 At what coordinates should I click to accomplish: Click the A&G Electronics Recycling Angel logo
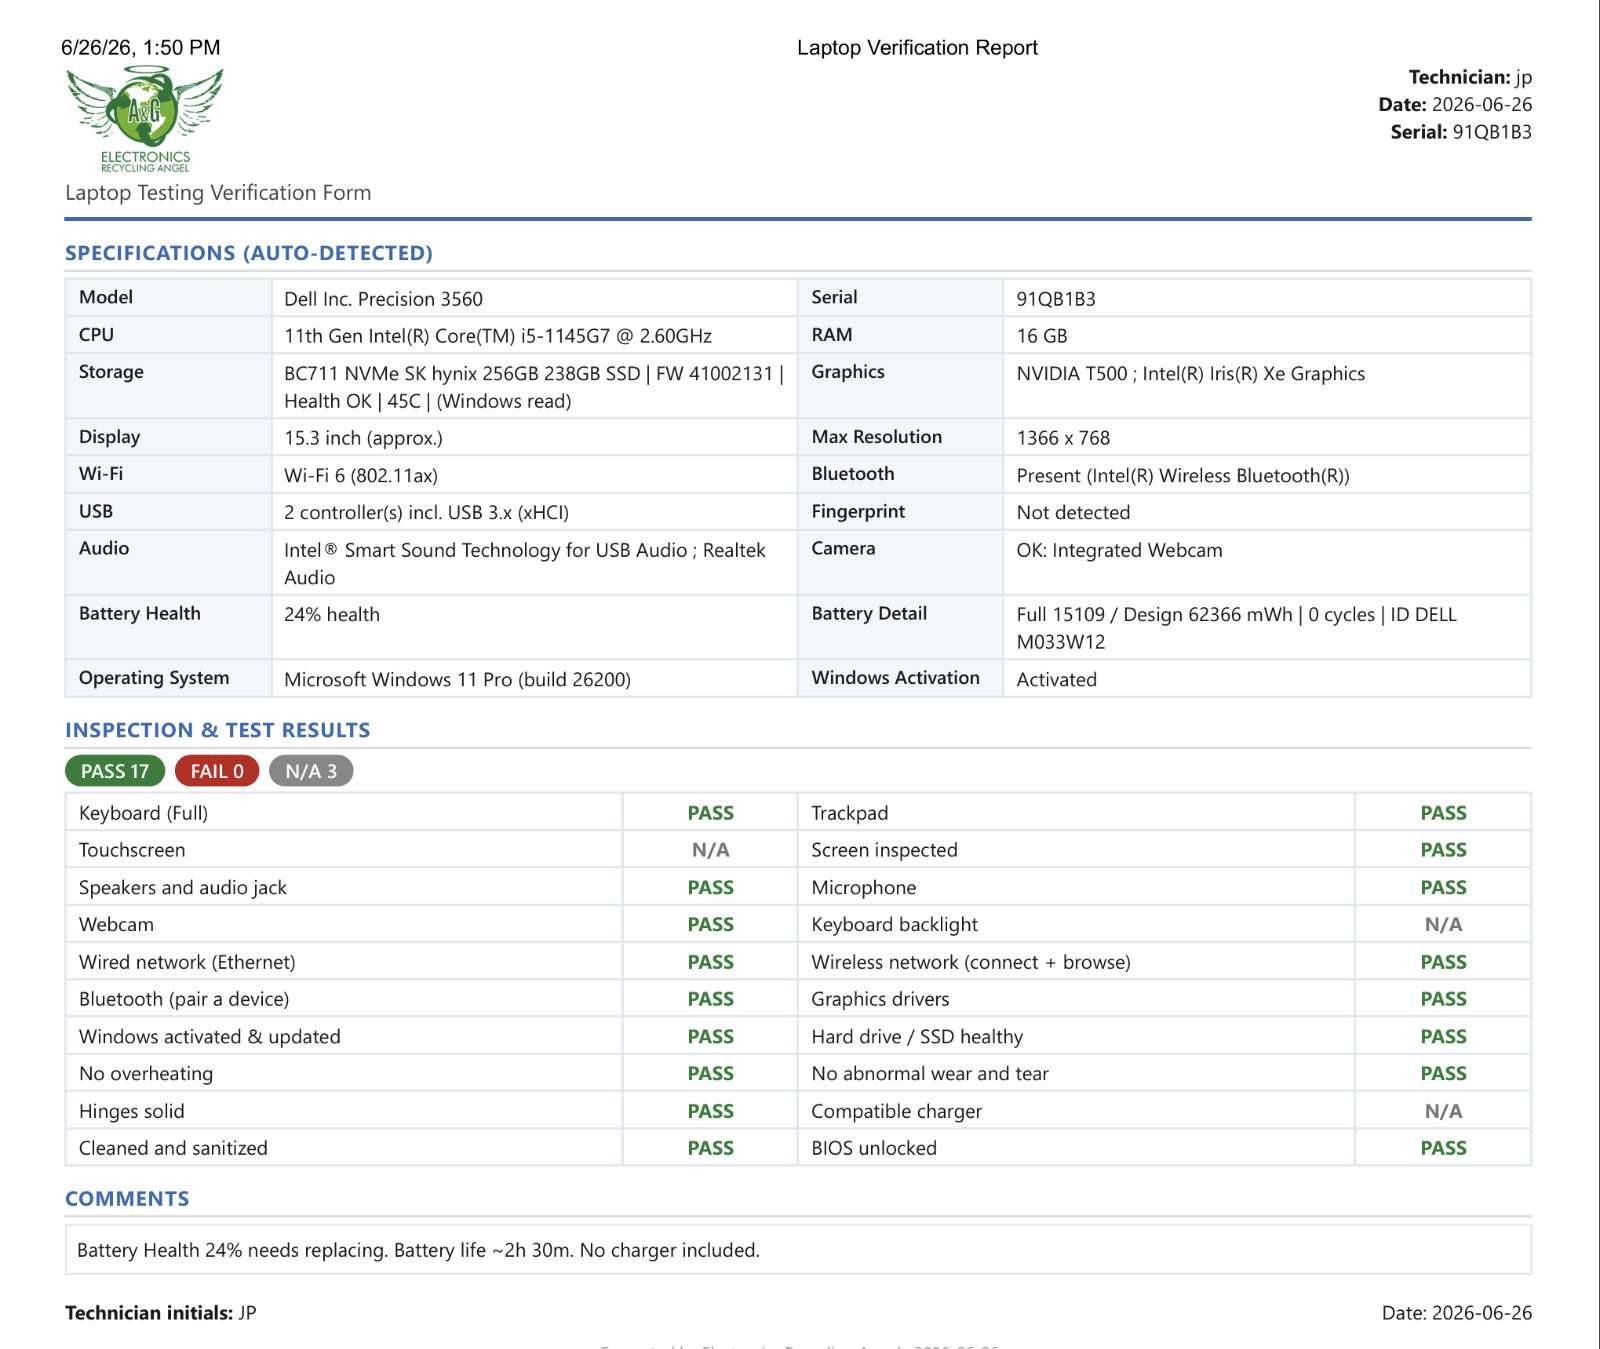(145, 119)
